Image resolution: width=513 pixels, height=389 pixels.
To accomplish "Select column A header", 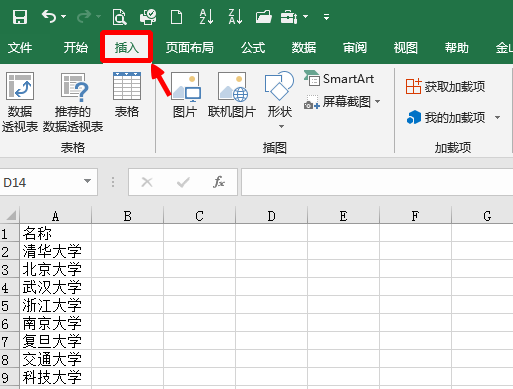I will (55, 216).
